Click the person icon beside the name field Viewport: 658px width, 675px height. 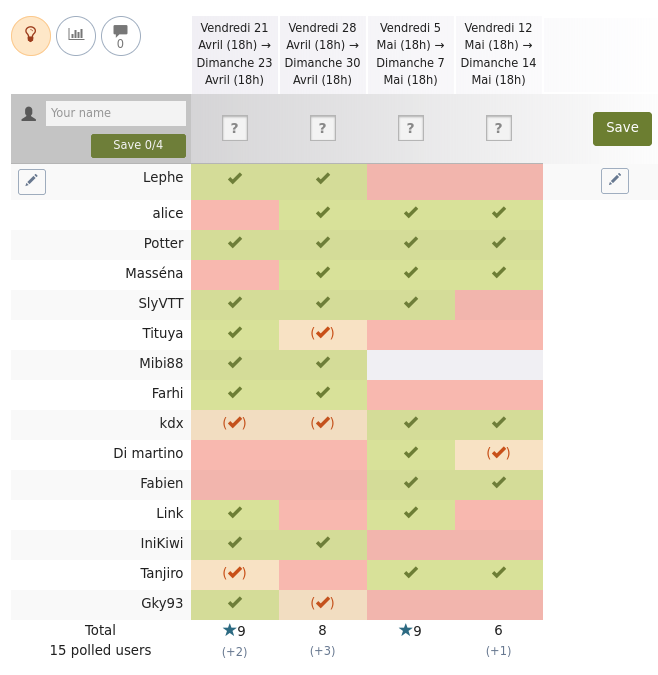[x=29, y=114]
